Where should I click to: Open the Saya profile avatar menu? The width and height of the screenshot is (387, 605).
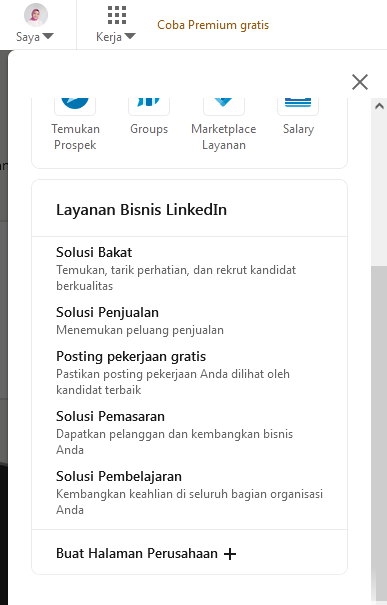(x=36, y=15)
